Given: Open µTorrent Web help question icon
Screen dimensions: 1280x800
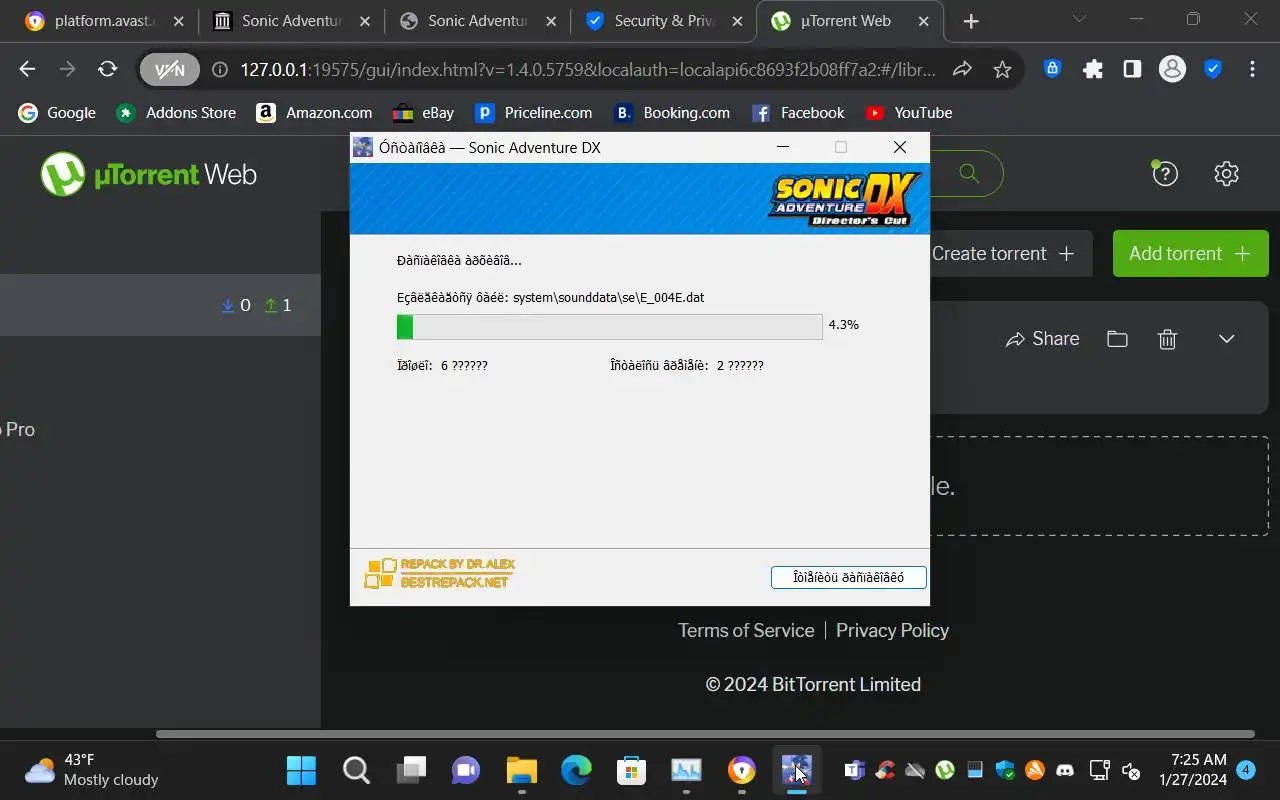Looking at the screenshot, I should click(1164, 173).
